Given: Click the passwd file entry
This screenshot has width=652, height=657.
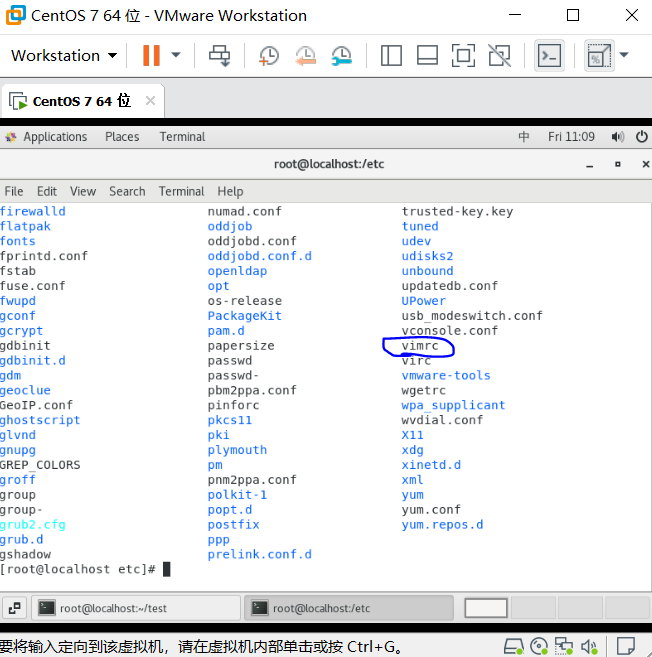Looking at the screenshot, I should coord(230,360).
